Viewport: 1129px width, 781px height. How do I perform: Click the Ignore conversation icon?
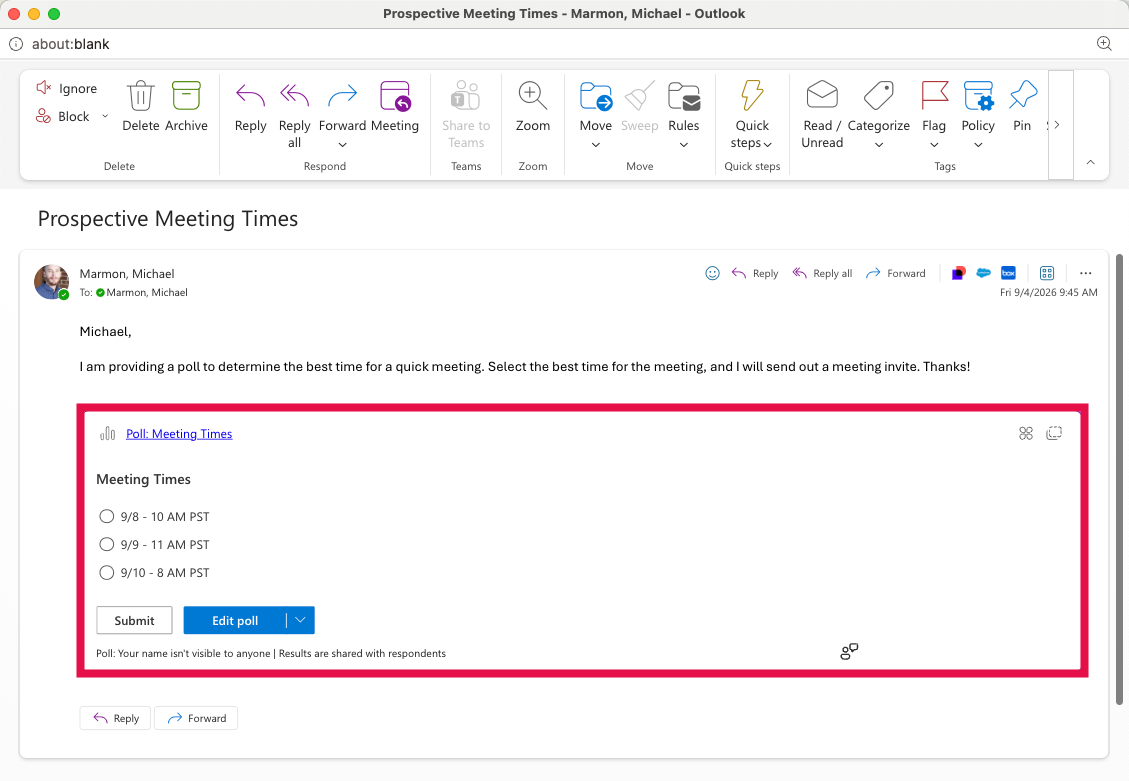43,88
